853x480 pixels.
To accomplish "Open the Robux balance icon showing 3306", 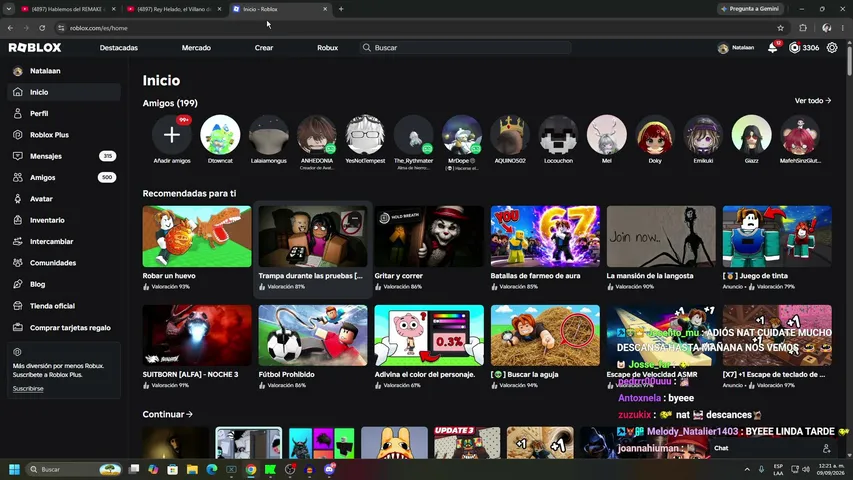I will click(x=795, y=48).
